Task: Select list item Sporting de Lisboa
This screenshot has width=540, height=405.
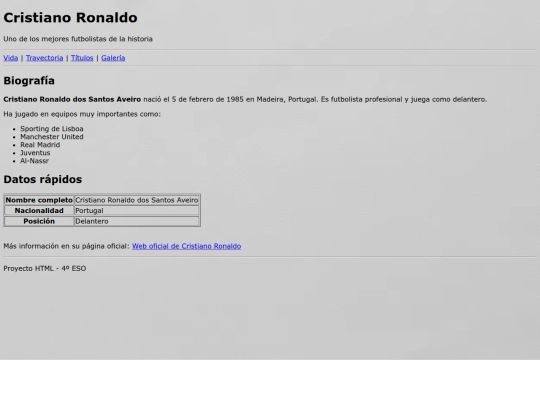Action: tap(52, 129)
